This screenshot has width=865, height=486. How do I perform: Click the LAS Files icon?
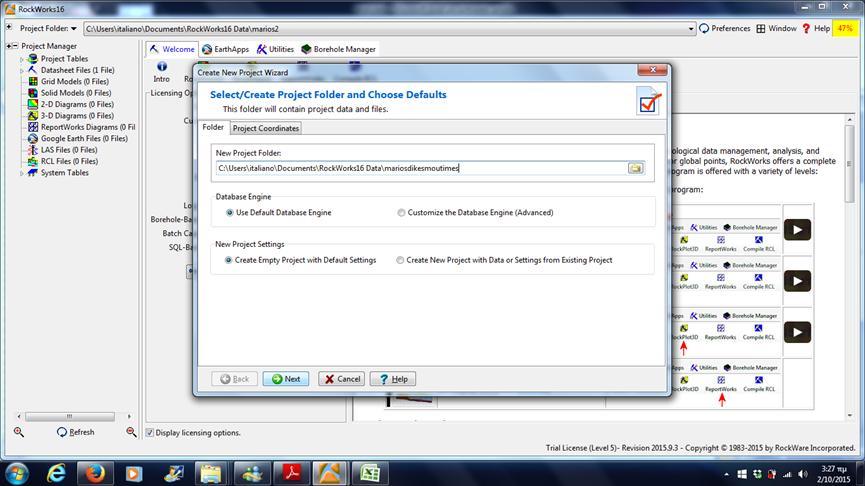coord(33,149)
